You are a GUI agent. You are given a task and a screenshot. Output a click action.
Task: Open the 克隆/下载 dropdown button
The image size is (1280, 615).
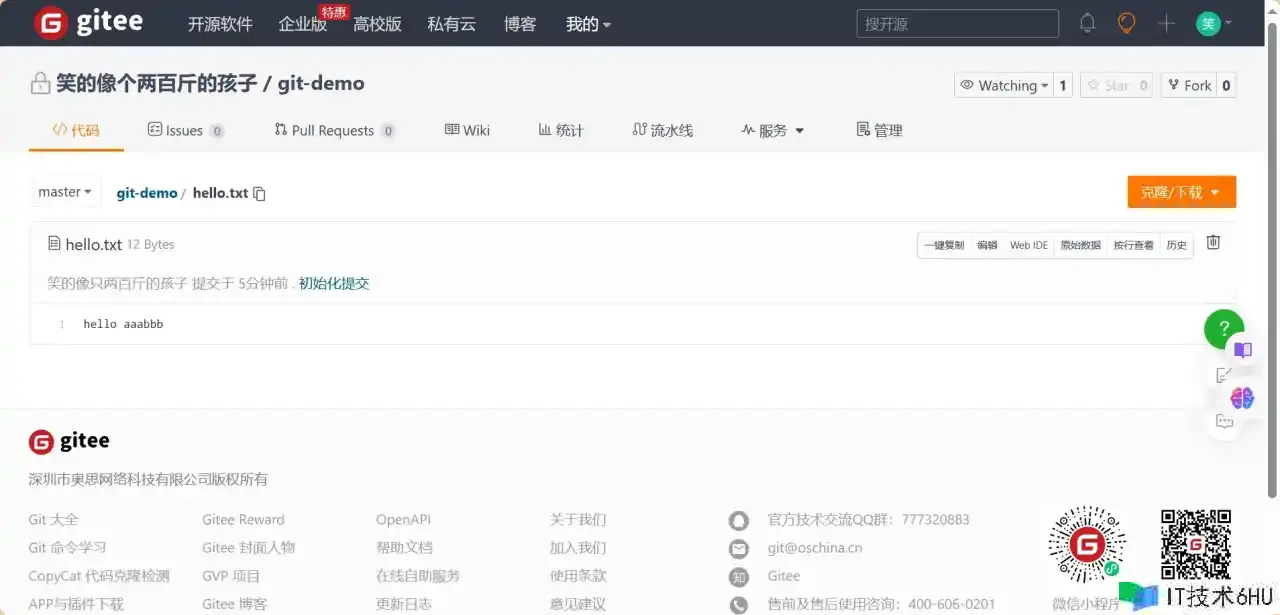pyautogui.click(x=1181, y=192)
